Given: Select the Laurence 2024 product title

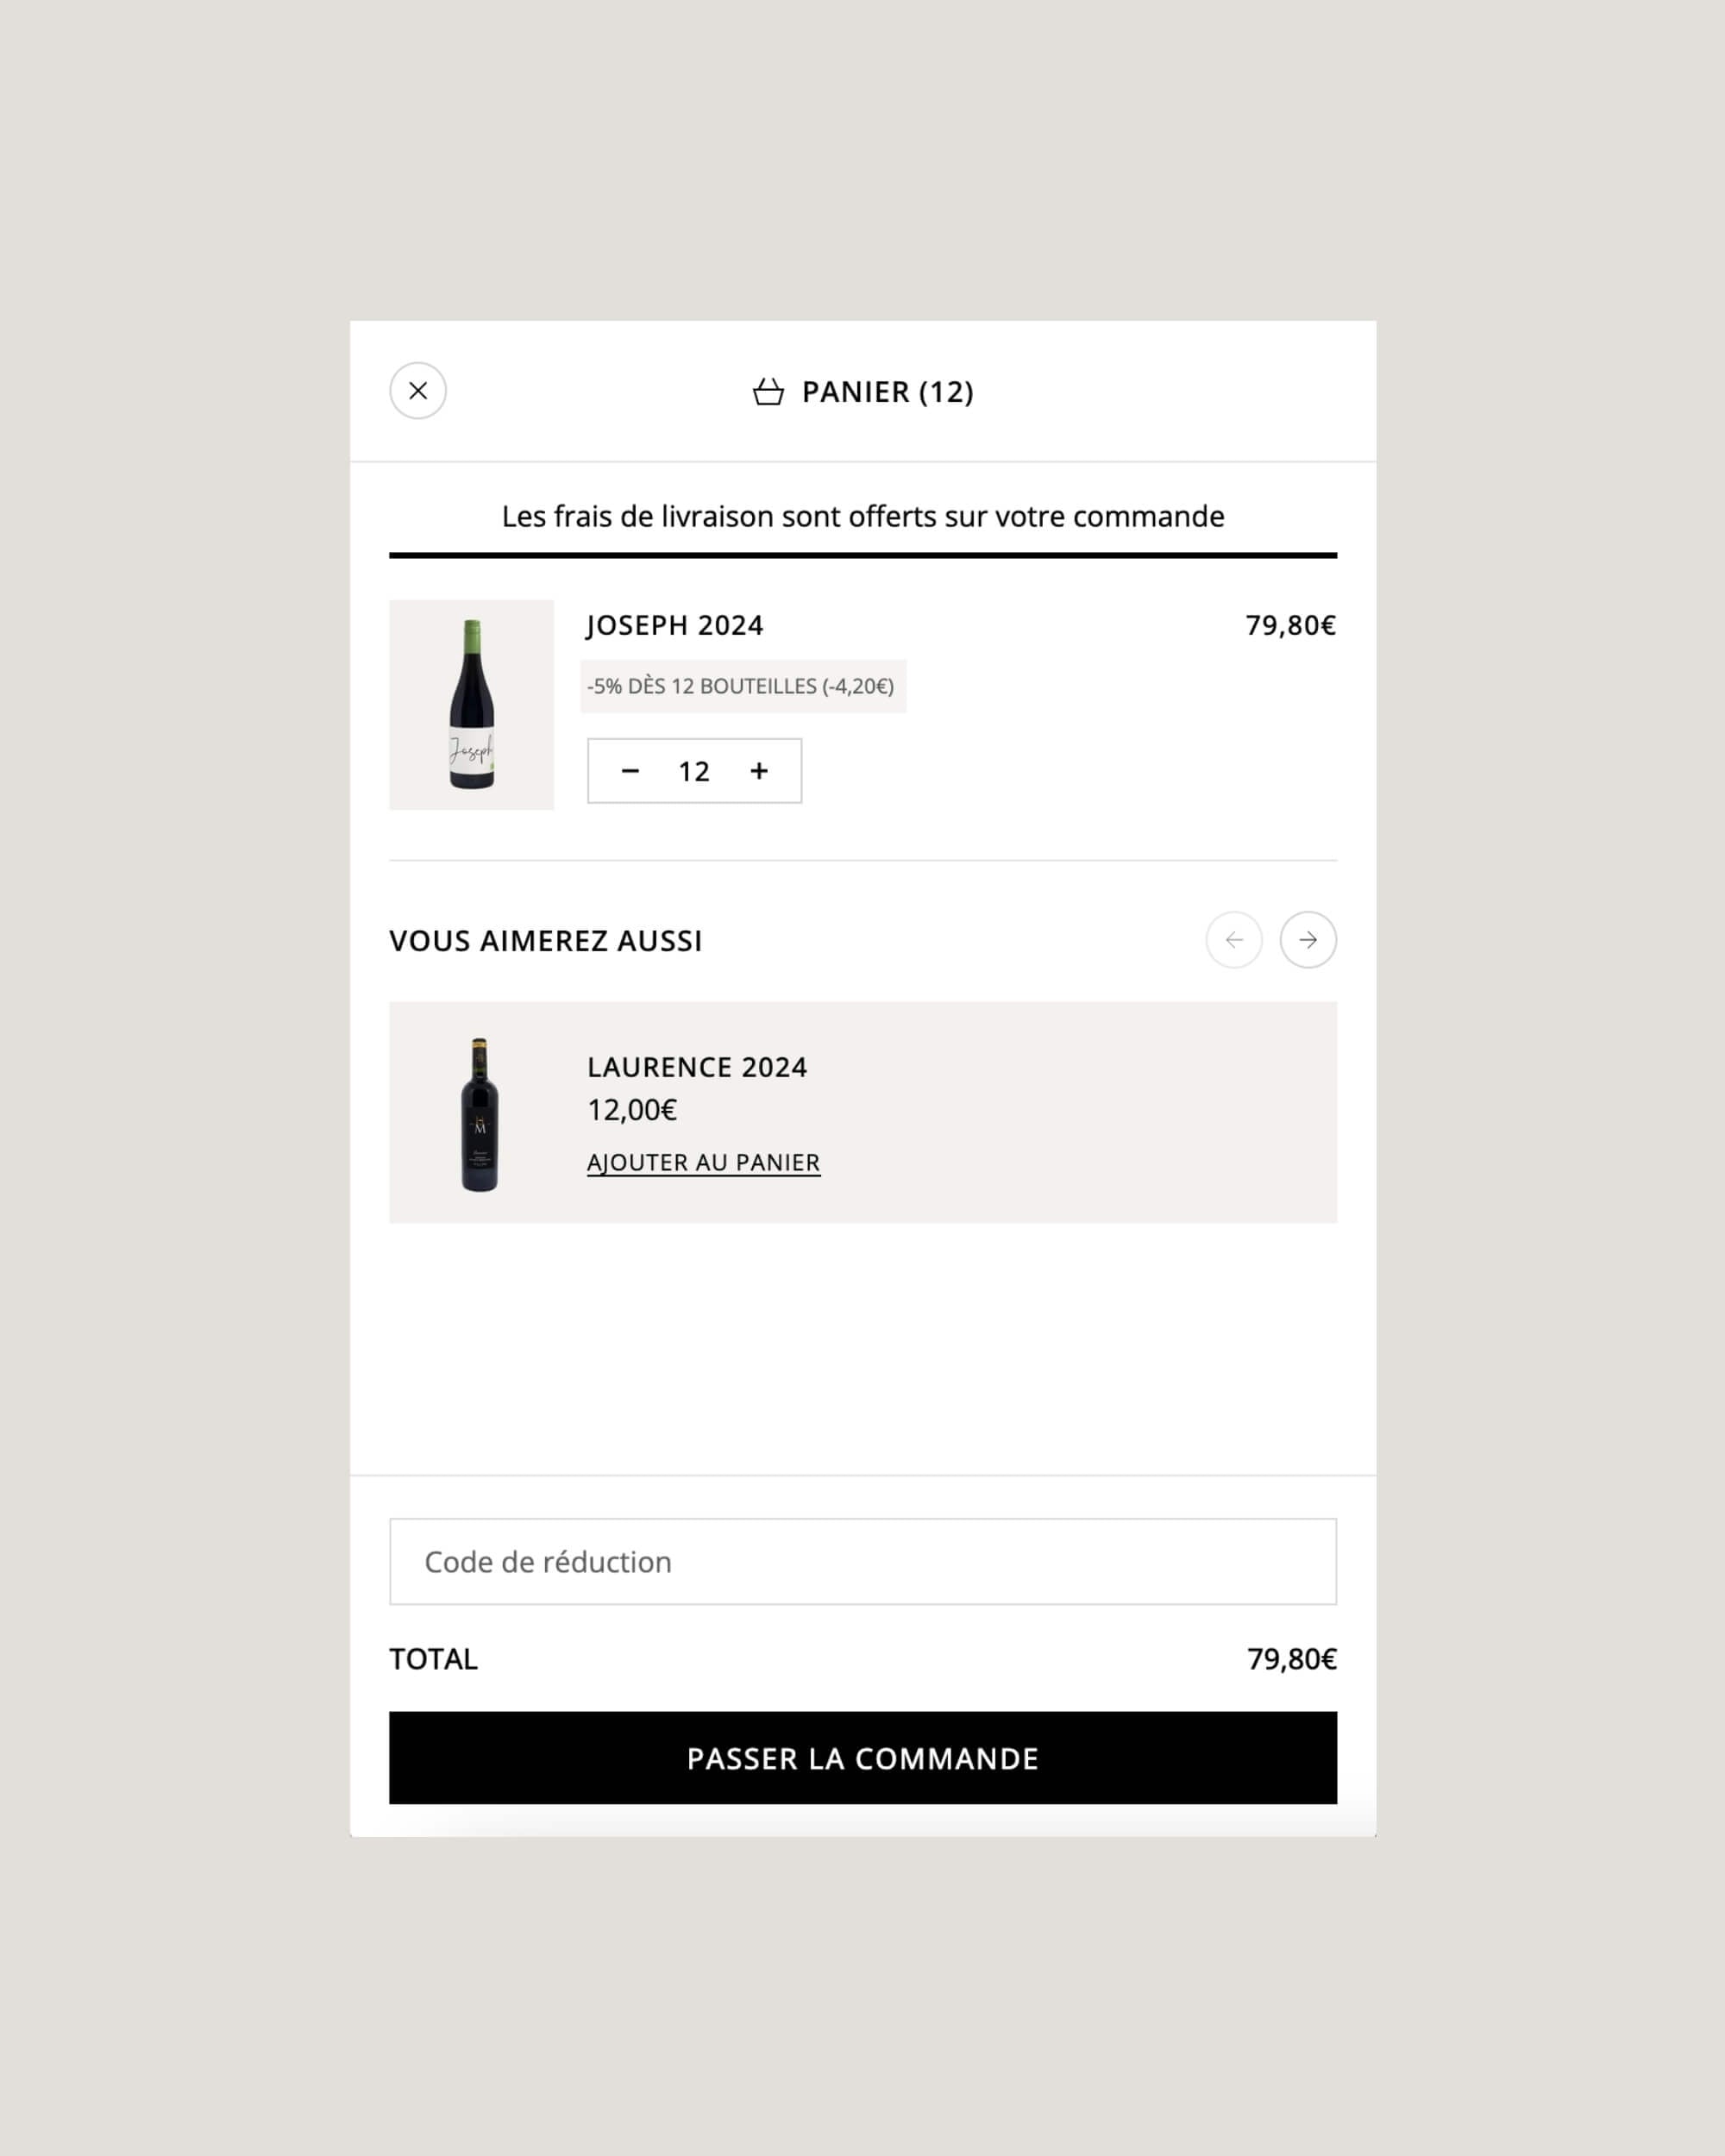Looking at the screenshot, I should pyautogui.click(x=698, y=1067).
